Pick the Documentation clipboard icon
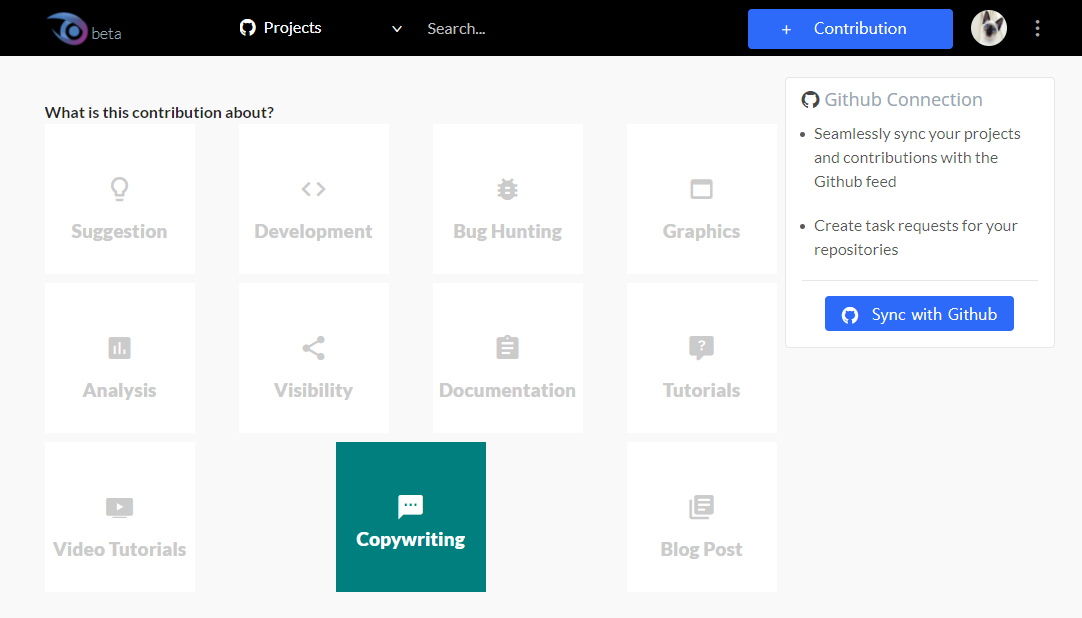The image size is (1082, 618). [x=507, y=348]
